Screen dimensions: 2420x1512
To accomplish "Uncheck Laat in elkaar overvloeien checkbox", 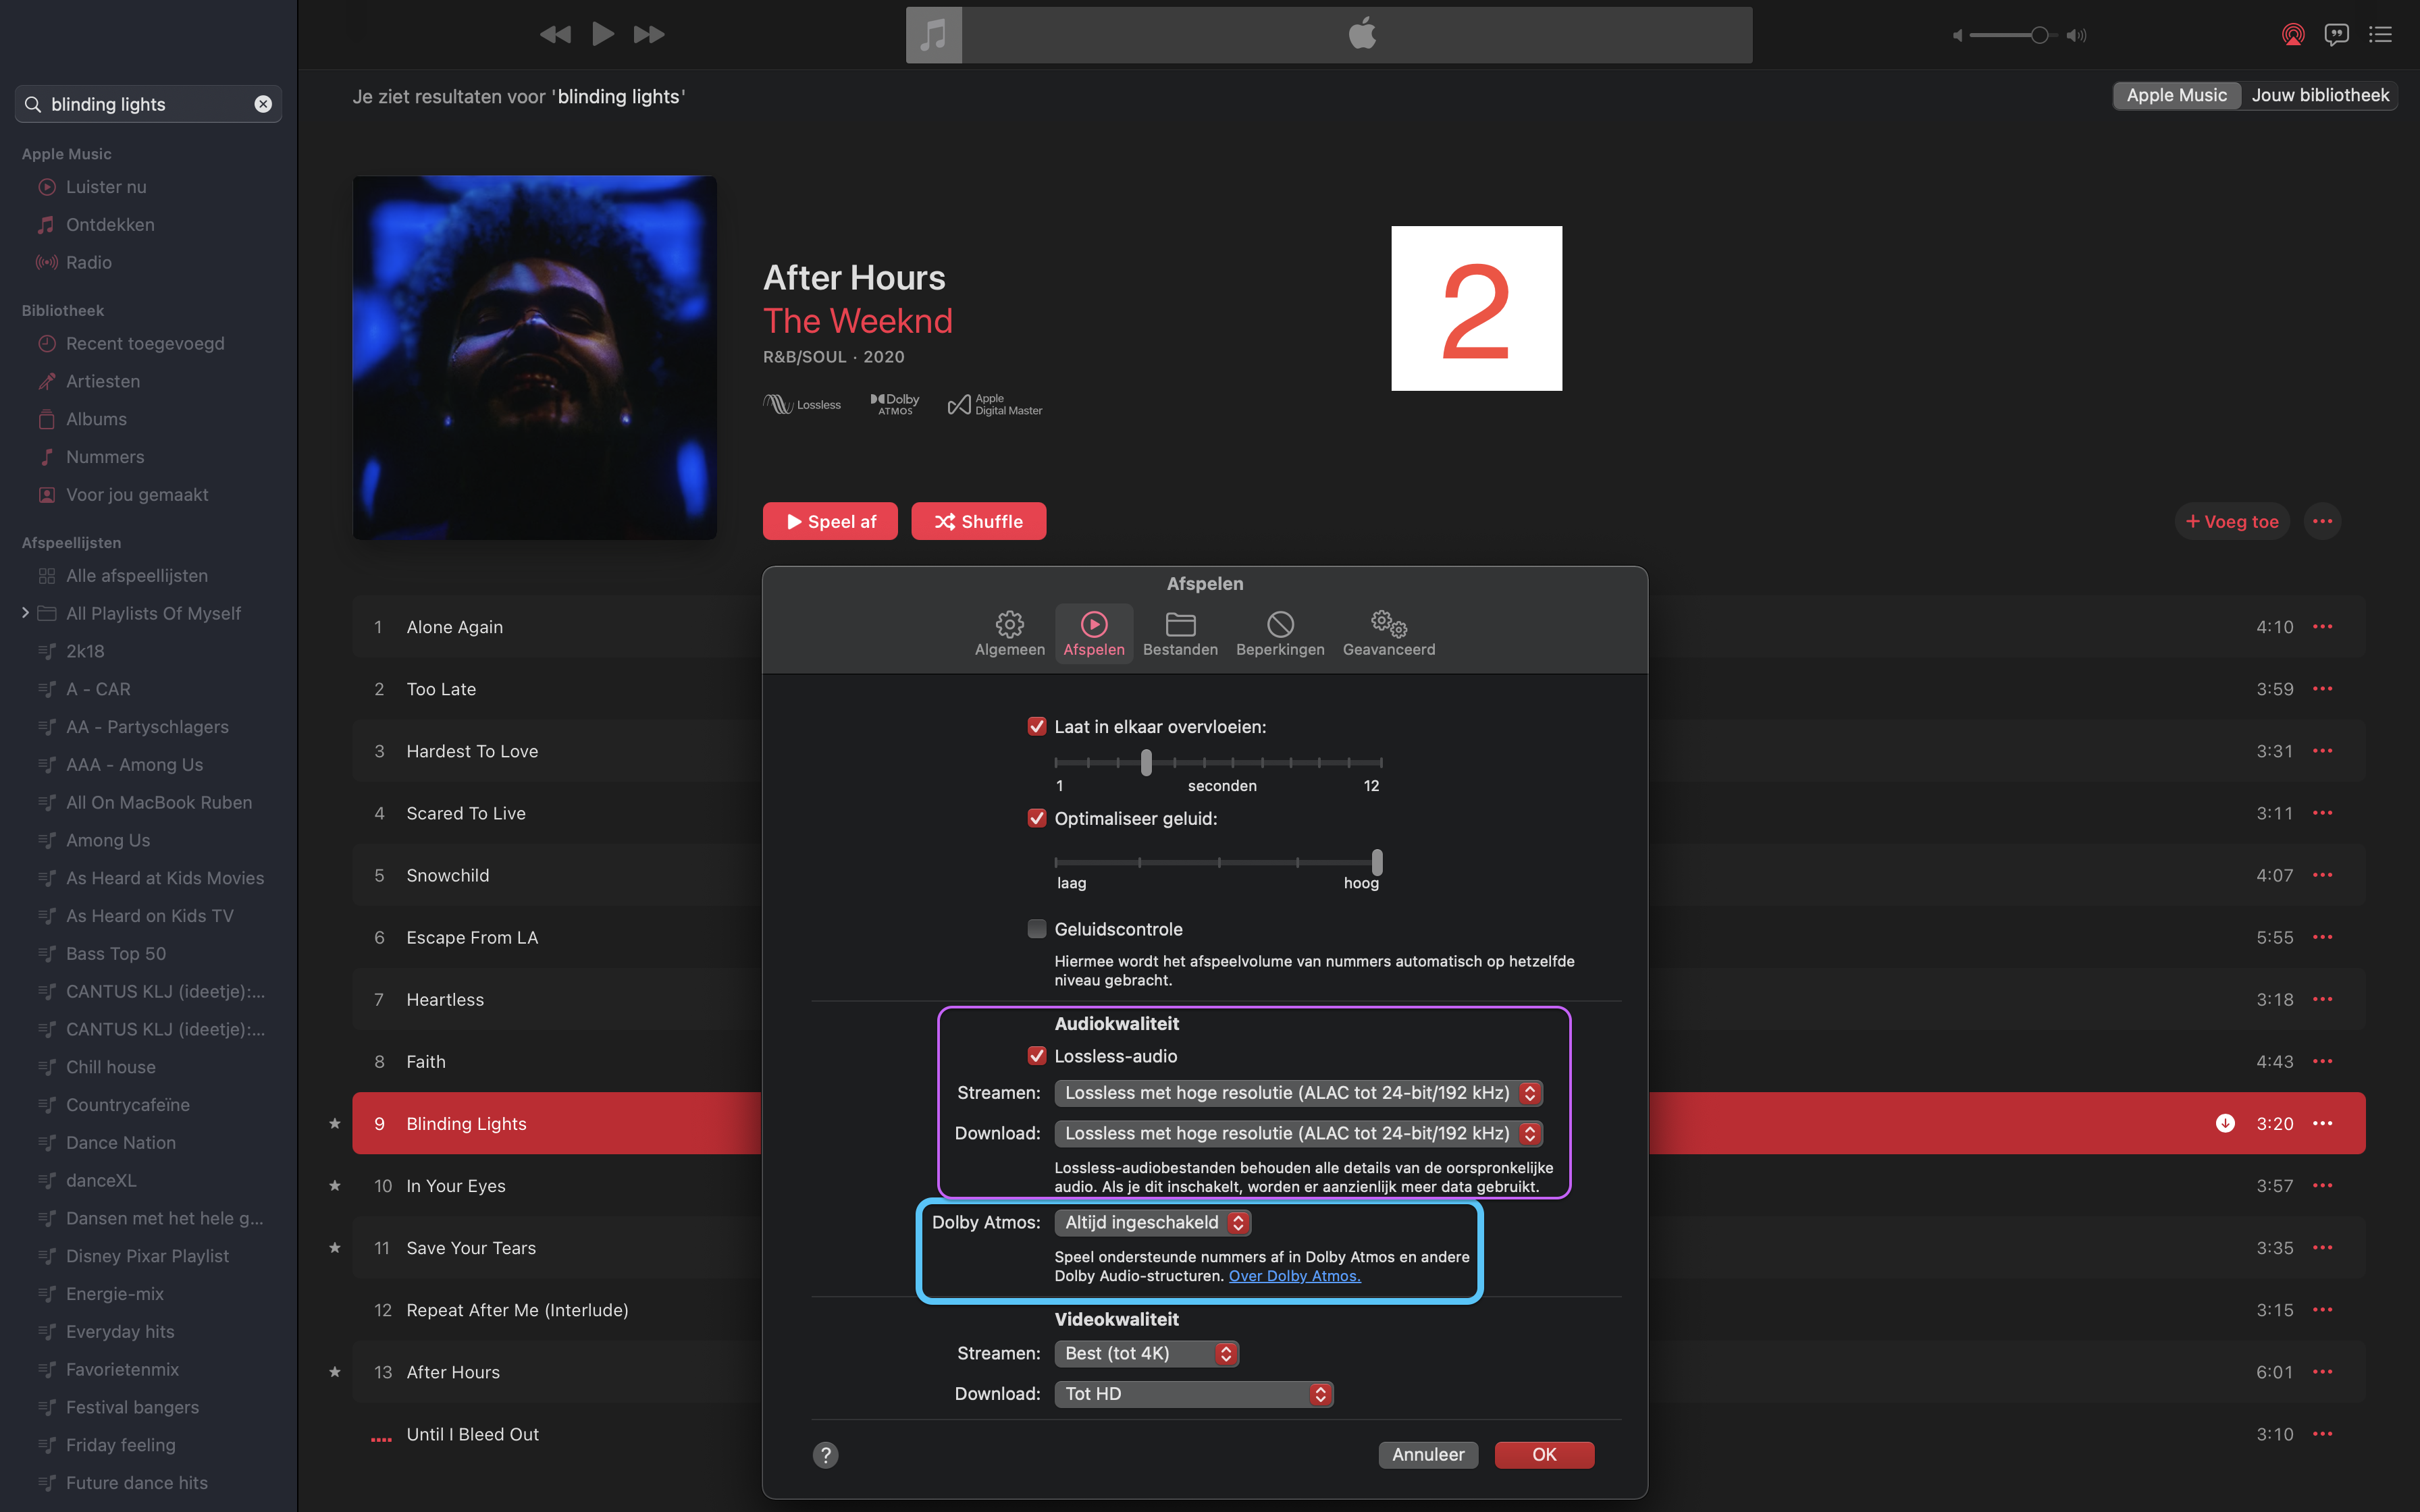I will (x=1037, y=727).
